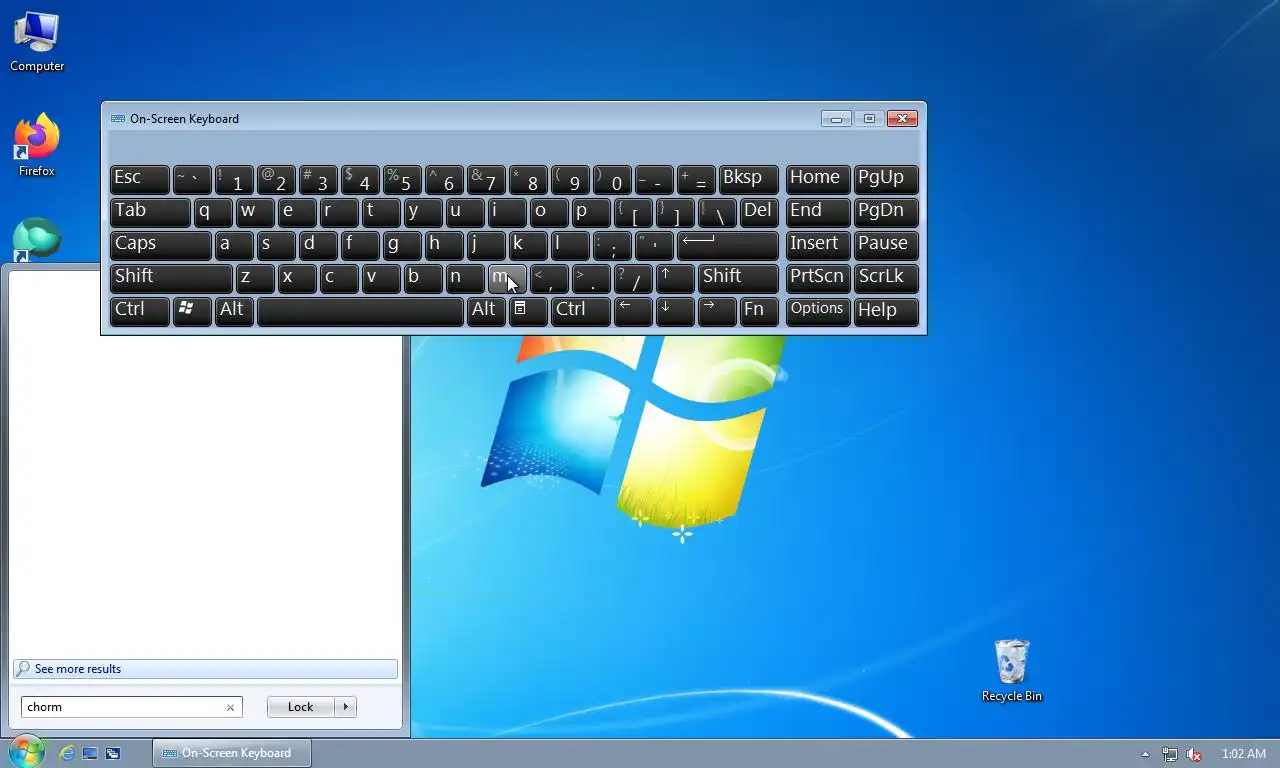
Task: Tap the number 0 key
Action: (x=612, y=179)
